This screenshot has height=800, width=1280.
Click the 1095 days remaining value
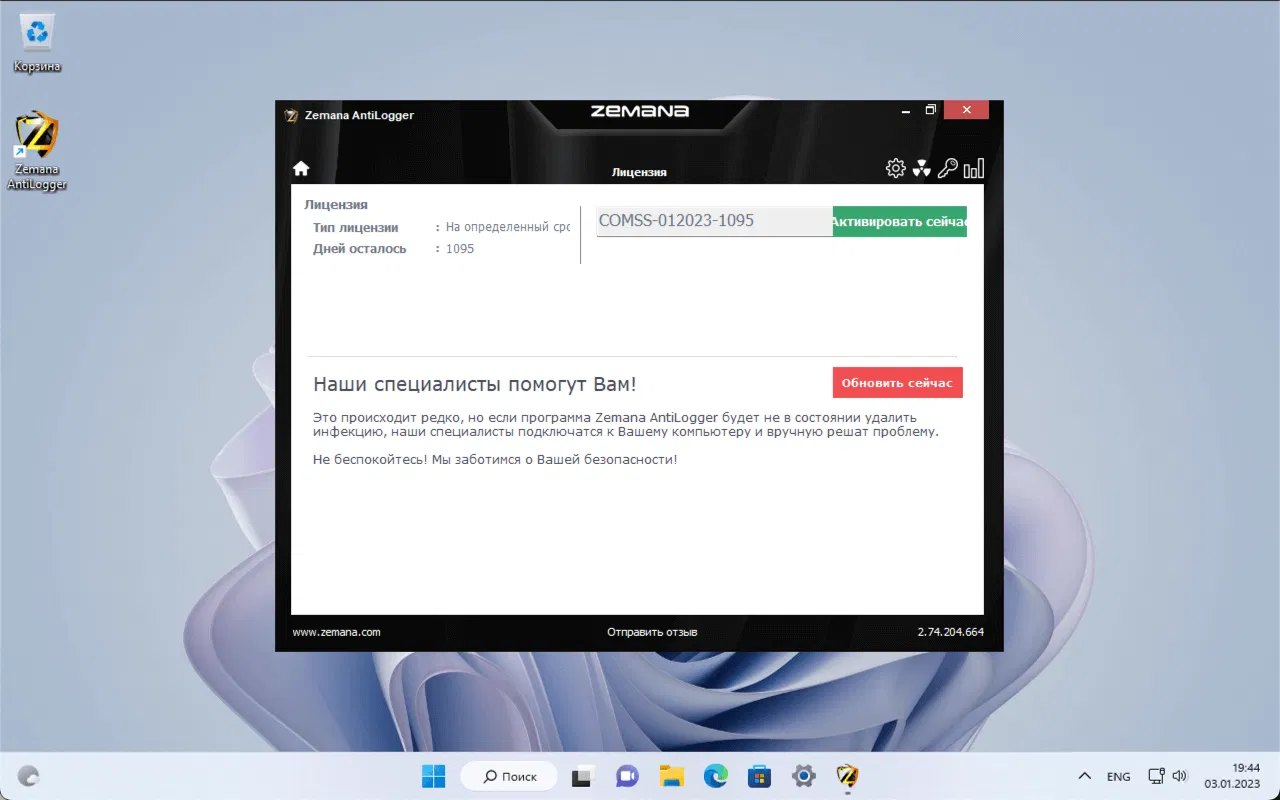(460, 248)
